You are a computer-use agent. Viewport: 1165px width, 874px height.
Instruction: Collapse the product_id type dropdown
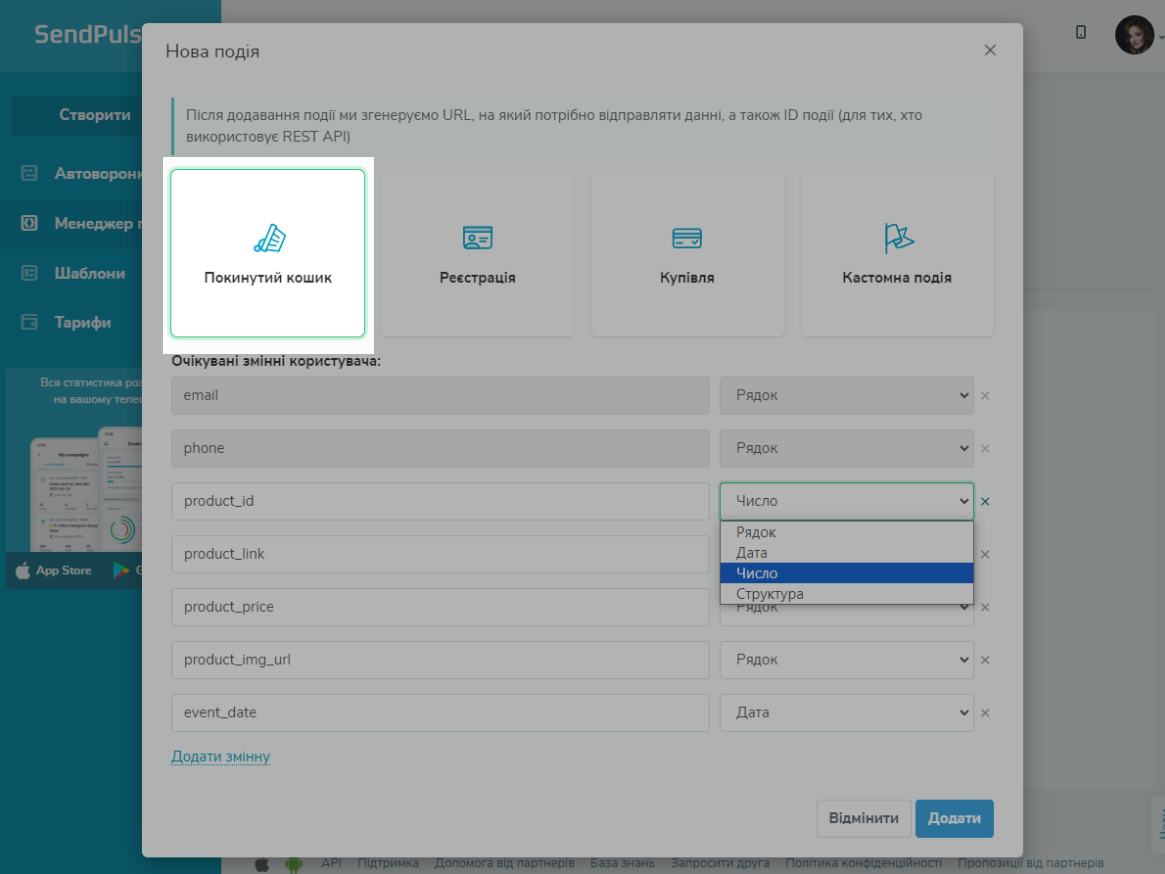846,501
